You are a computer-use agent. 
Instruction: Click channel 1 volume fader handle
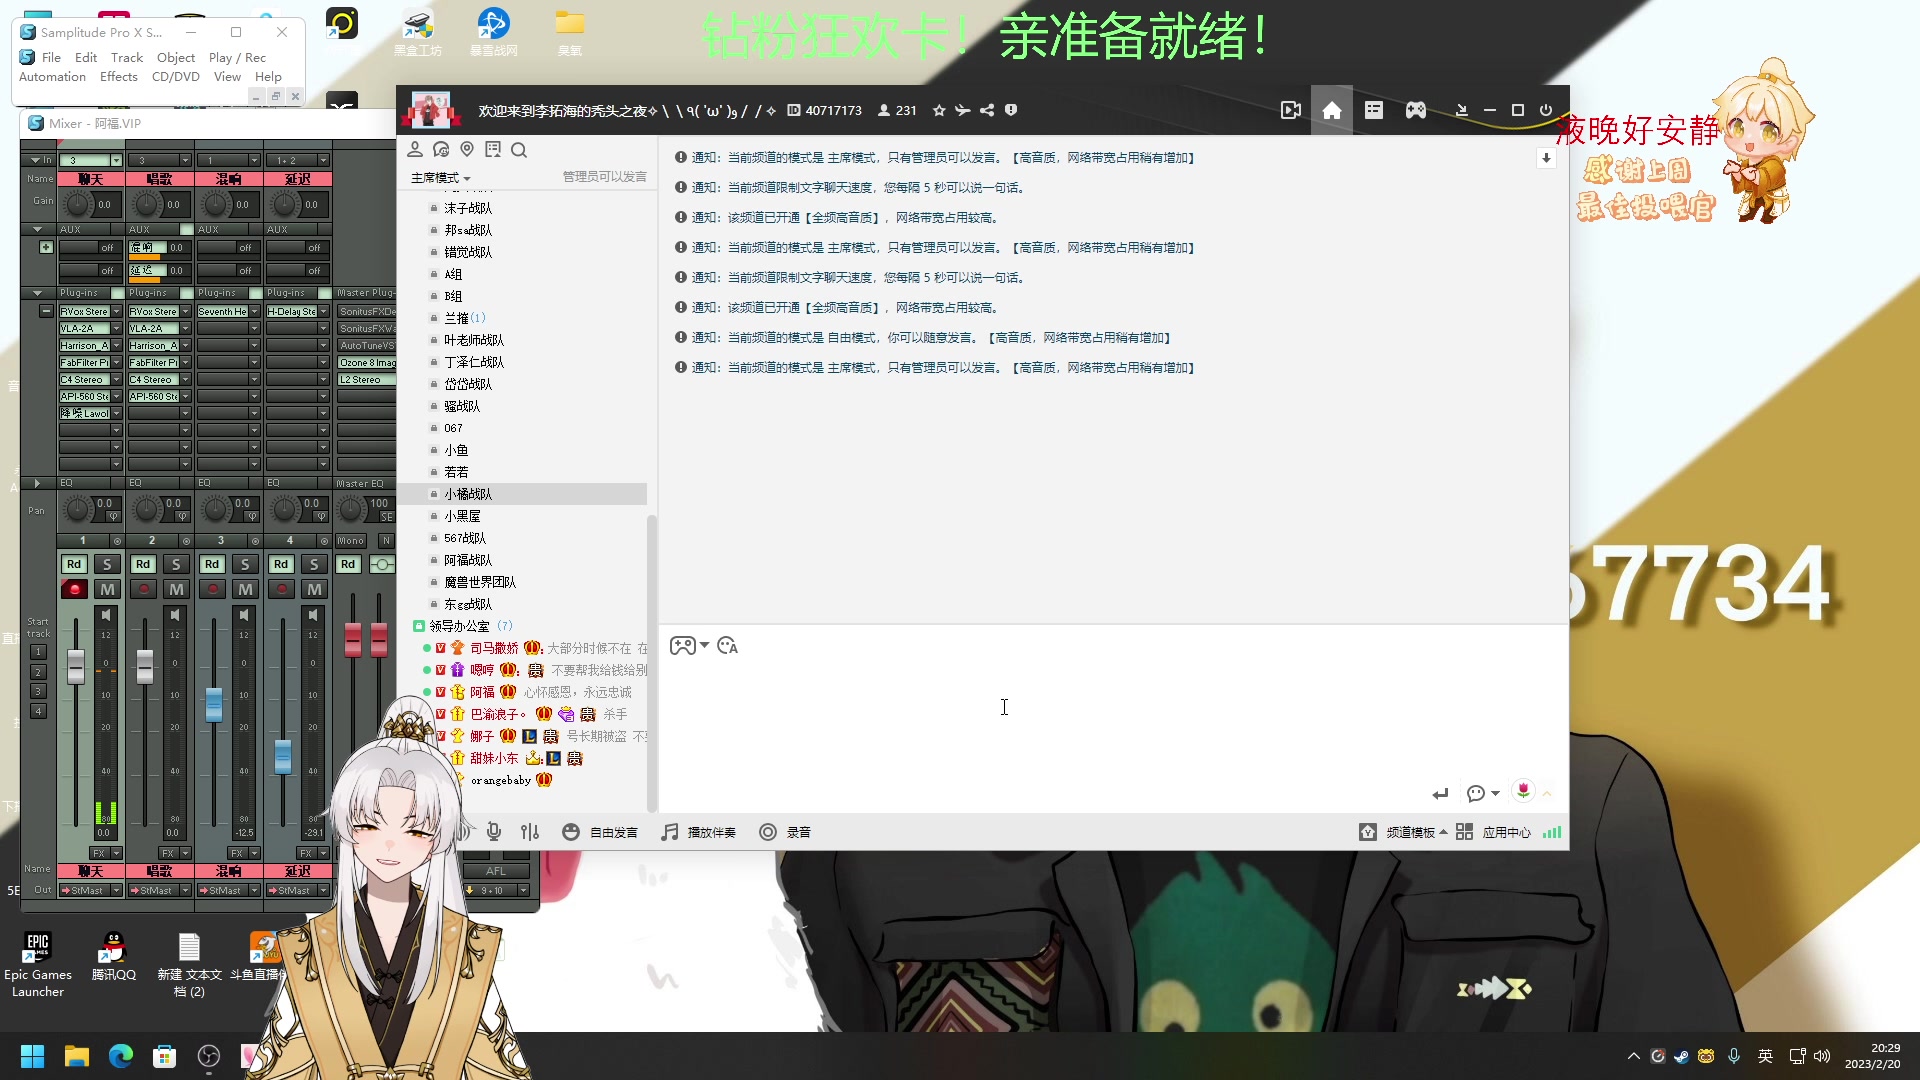coord(76,666)
